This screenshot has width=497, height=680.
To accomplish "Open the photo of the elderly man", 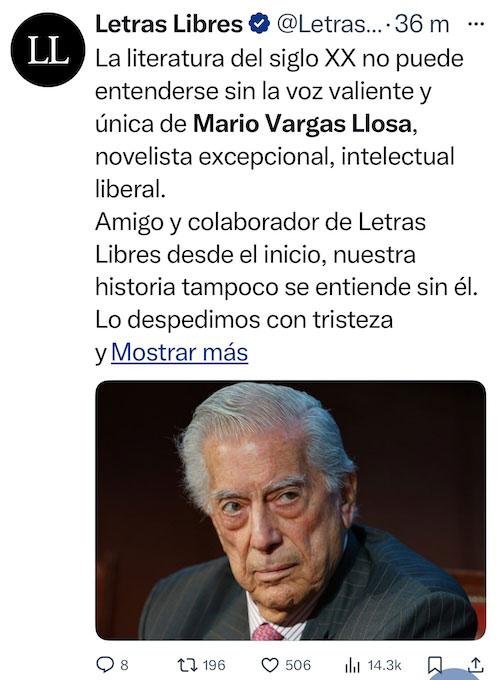I will click(x=290, y=510).
